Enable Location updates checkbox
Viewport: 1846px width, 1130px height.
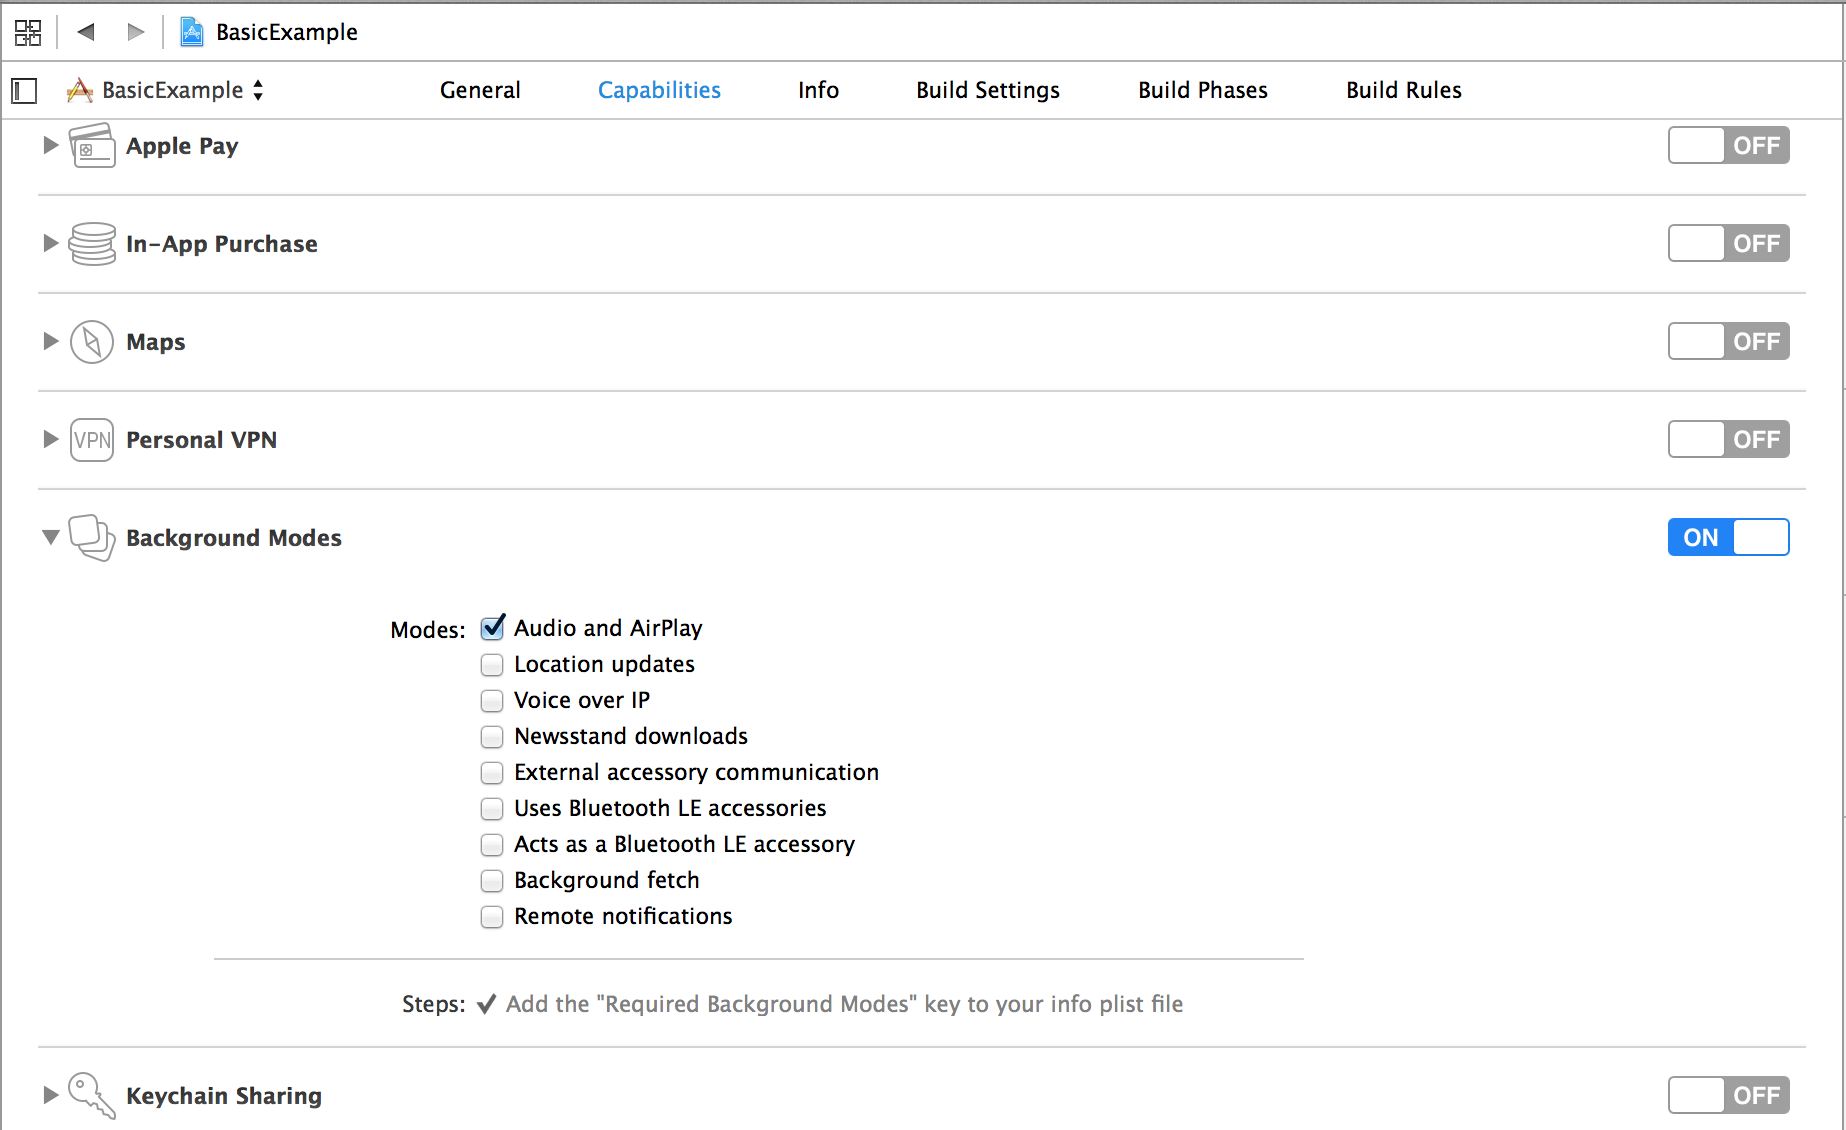[x=492, y=665]
